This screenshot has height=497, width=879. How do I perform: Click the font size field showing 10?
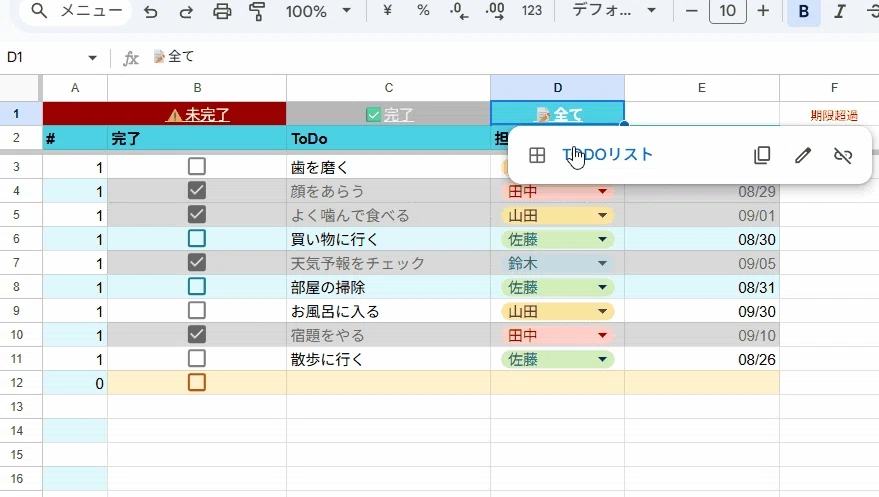pos(728,11)
